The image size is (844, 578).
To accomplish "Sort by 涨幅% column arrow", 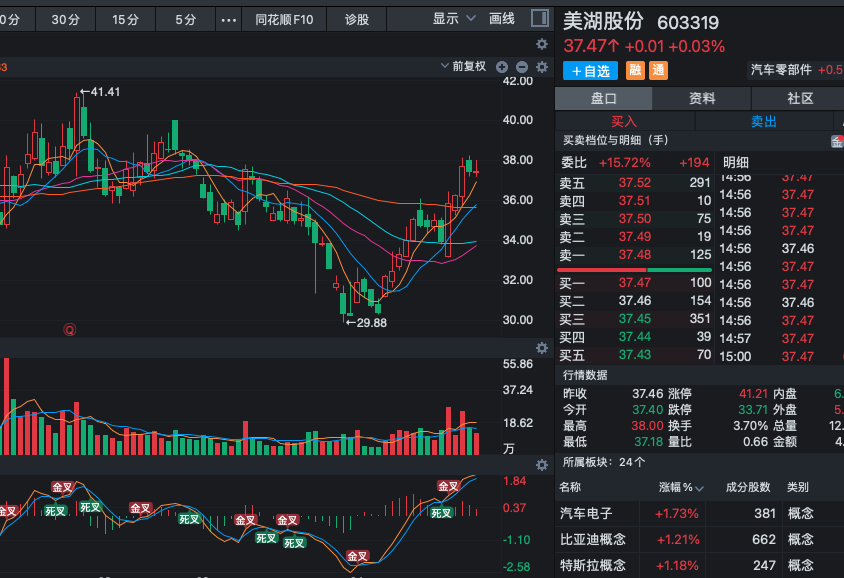I will pos(699,489).
